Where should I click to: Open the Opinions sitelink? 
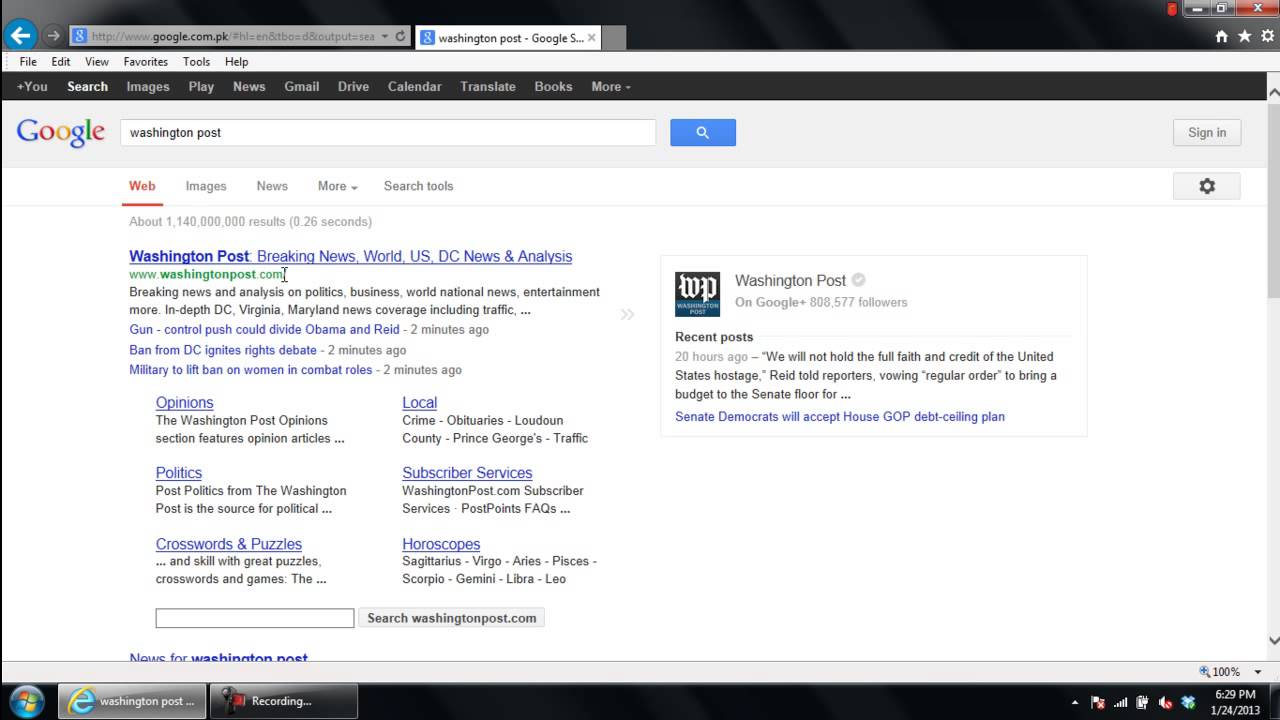185,402
